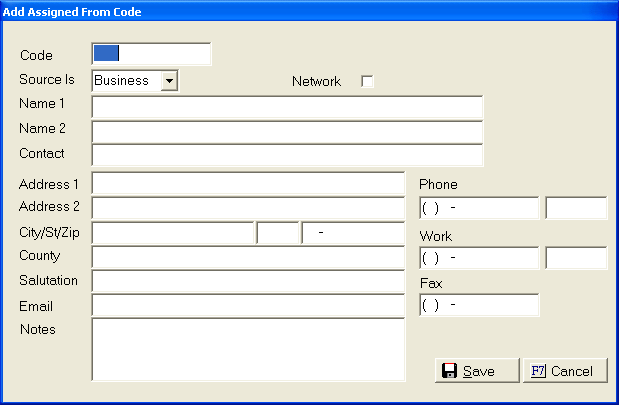The width and height of the screenshot is (619, 405).
Task: Click the Save button
Action: pyautogui.click(x=477, y=371)
